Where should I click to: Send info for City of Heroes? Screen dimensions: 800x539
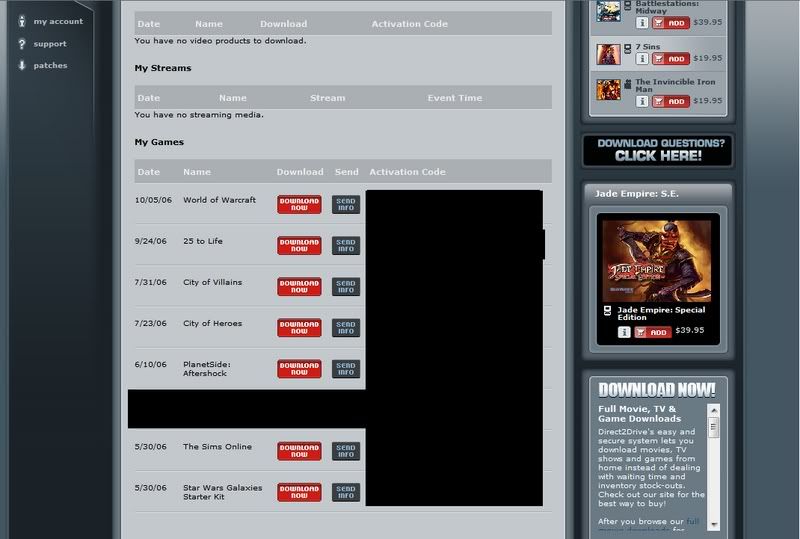[x=346, y=328]
